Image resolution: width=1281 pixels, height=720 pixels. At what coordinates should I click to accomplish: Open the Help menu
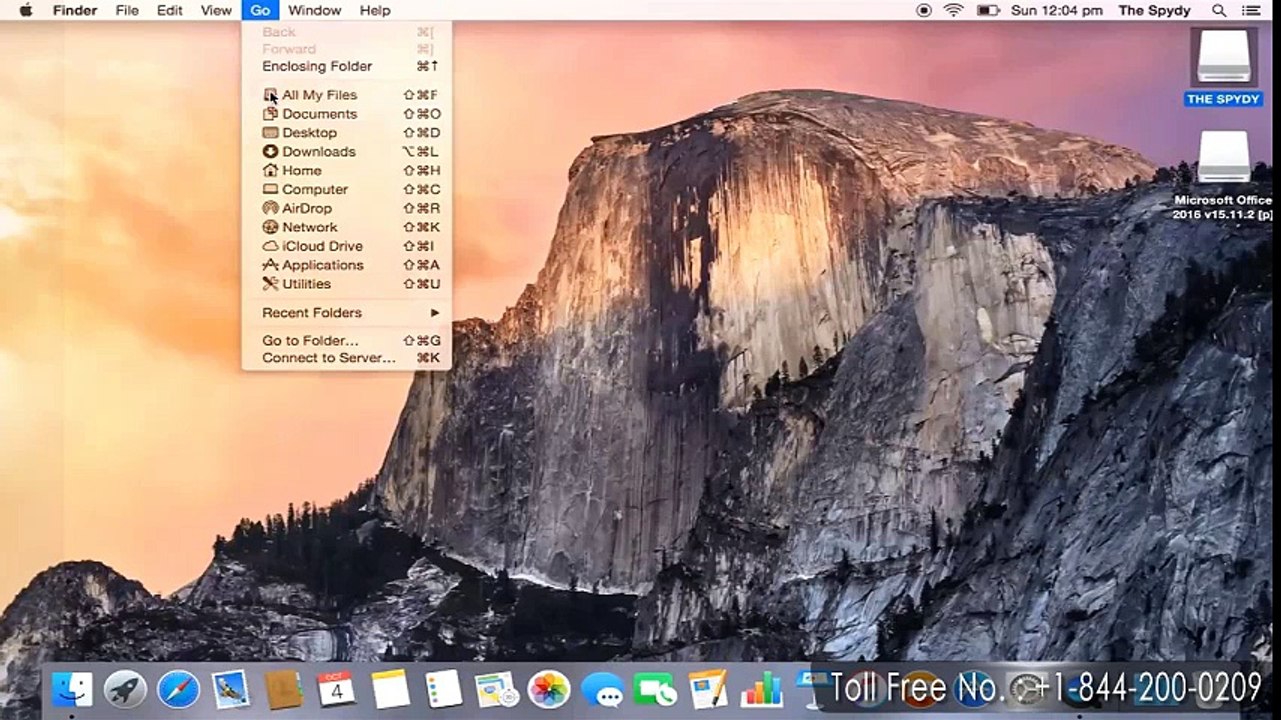coord(375,10)
